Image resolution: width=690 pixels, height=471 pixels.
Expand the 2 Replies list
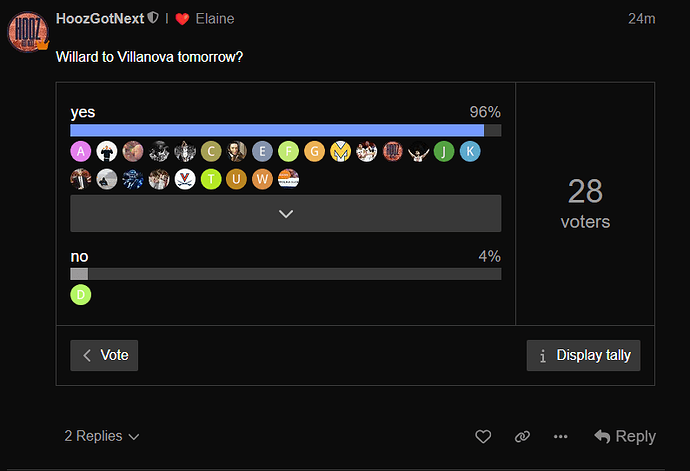click(x=102, y=436)
